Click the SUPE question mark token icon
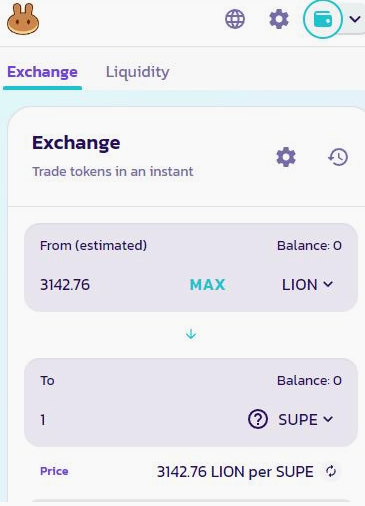Viewport: 365px width, 506px height. 258,419
